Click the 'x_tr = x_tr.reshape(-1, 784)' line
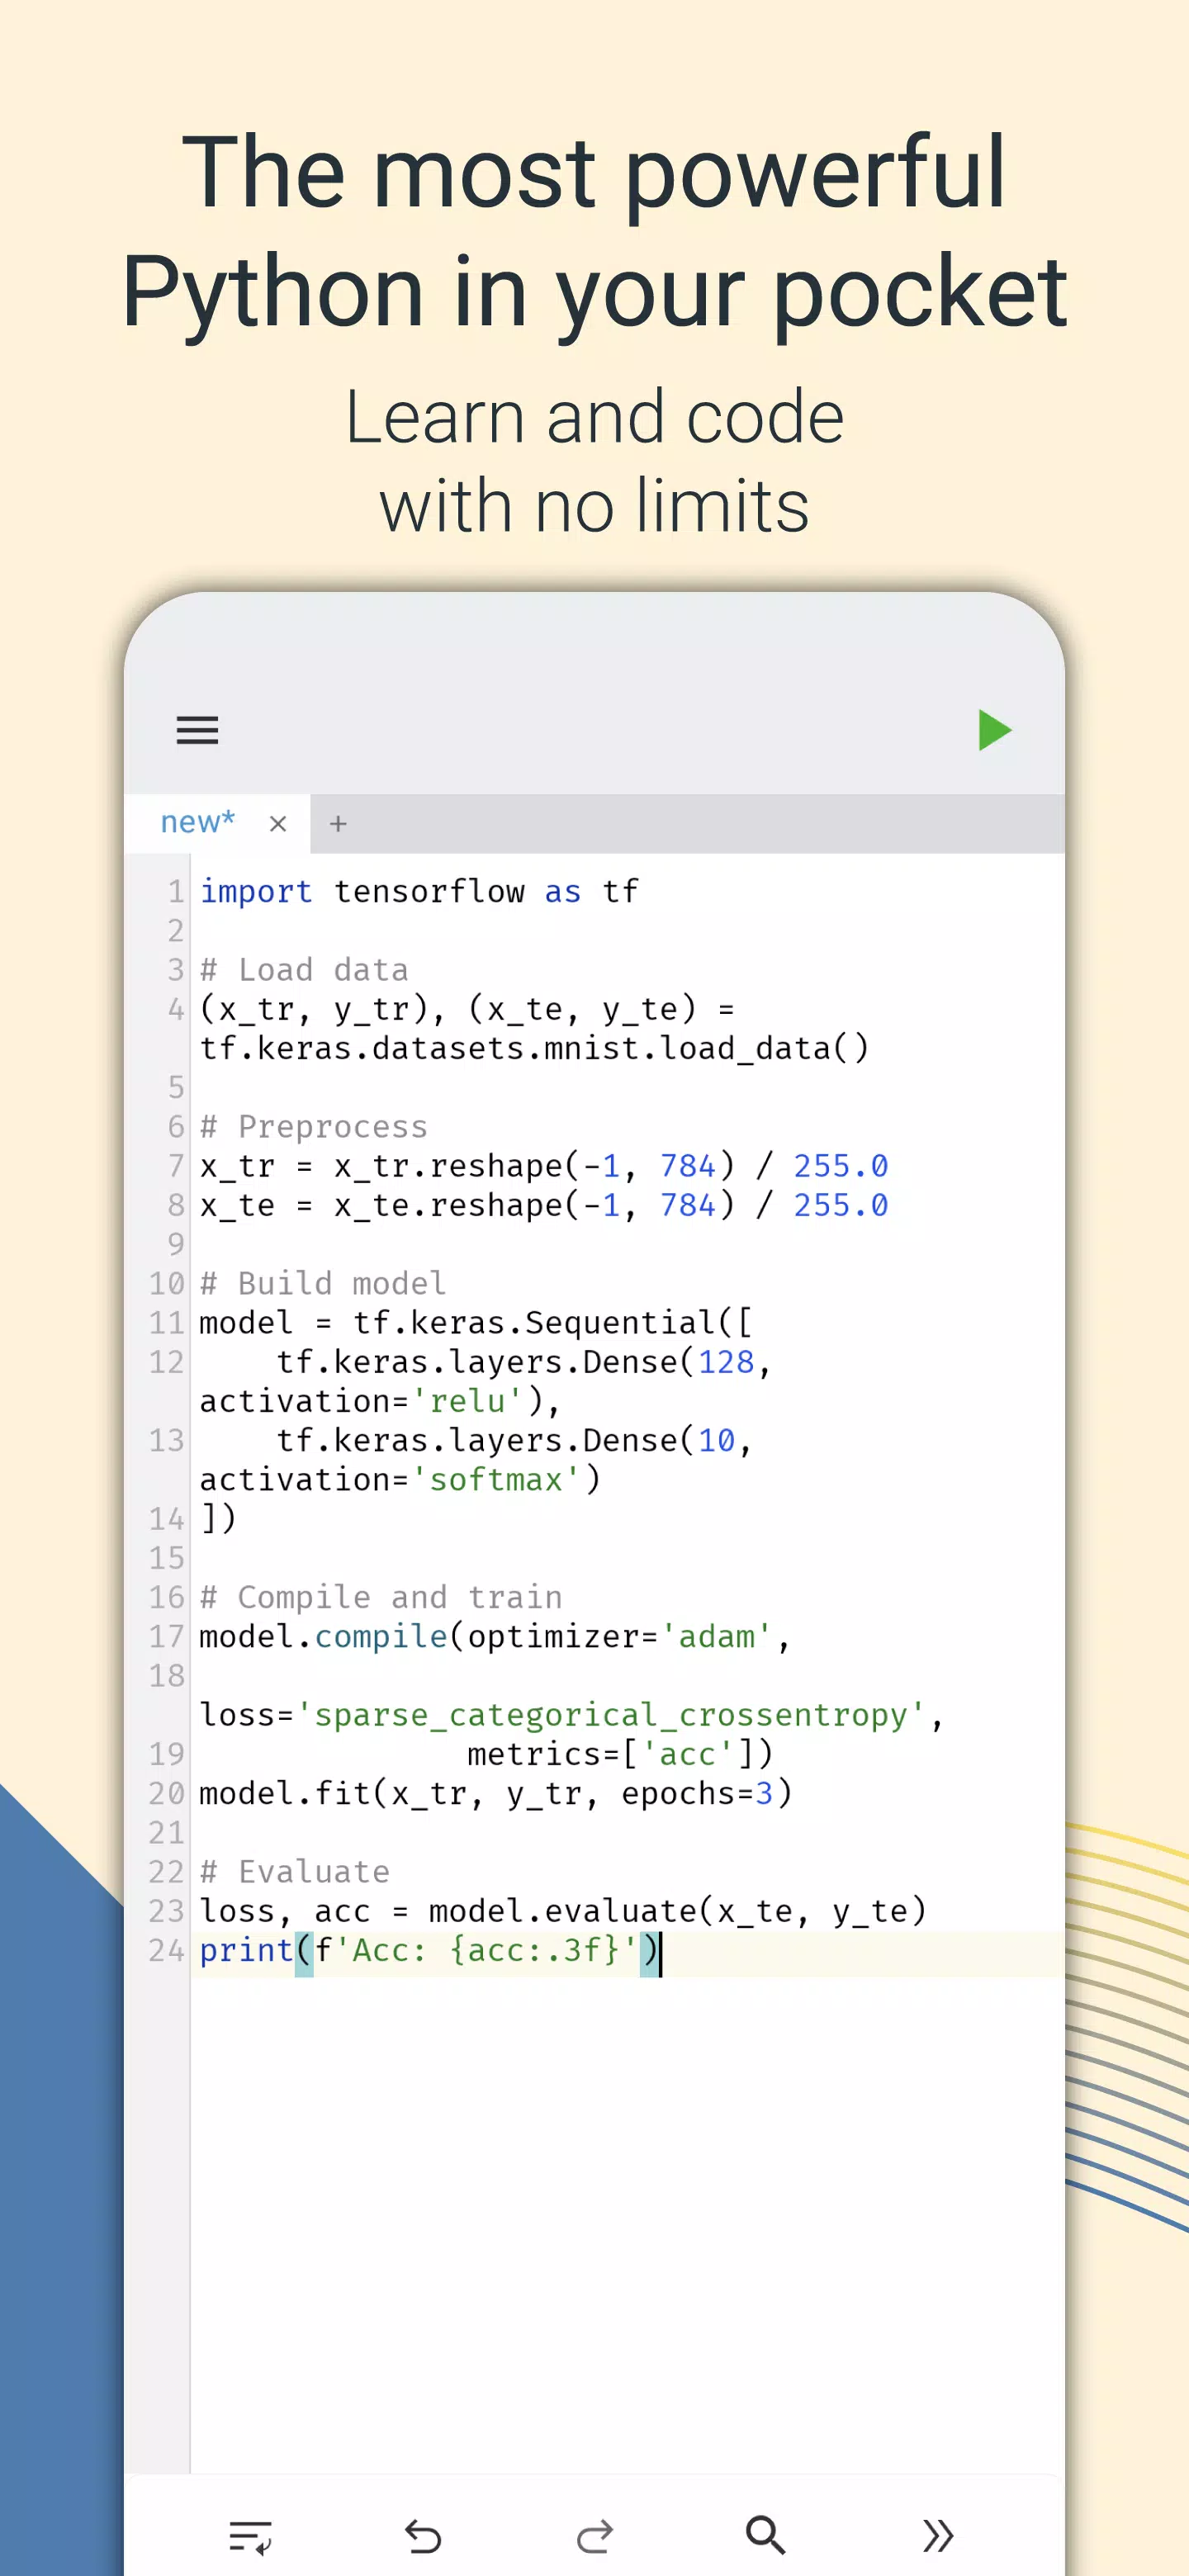The image size is (1189, 2576). click(544, 1166)
